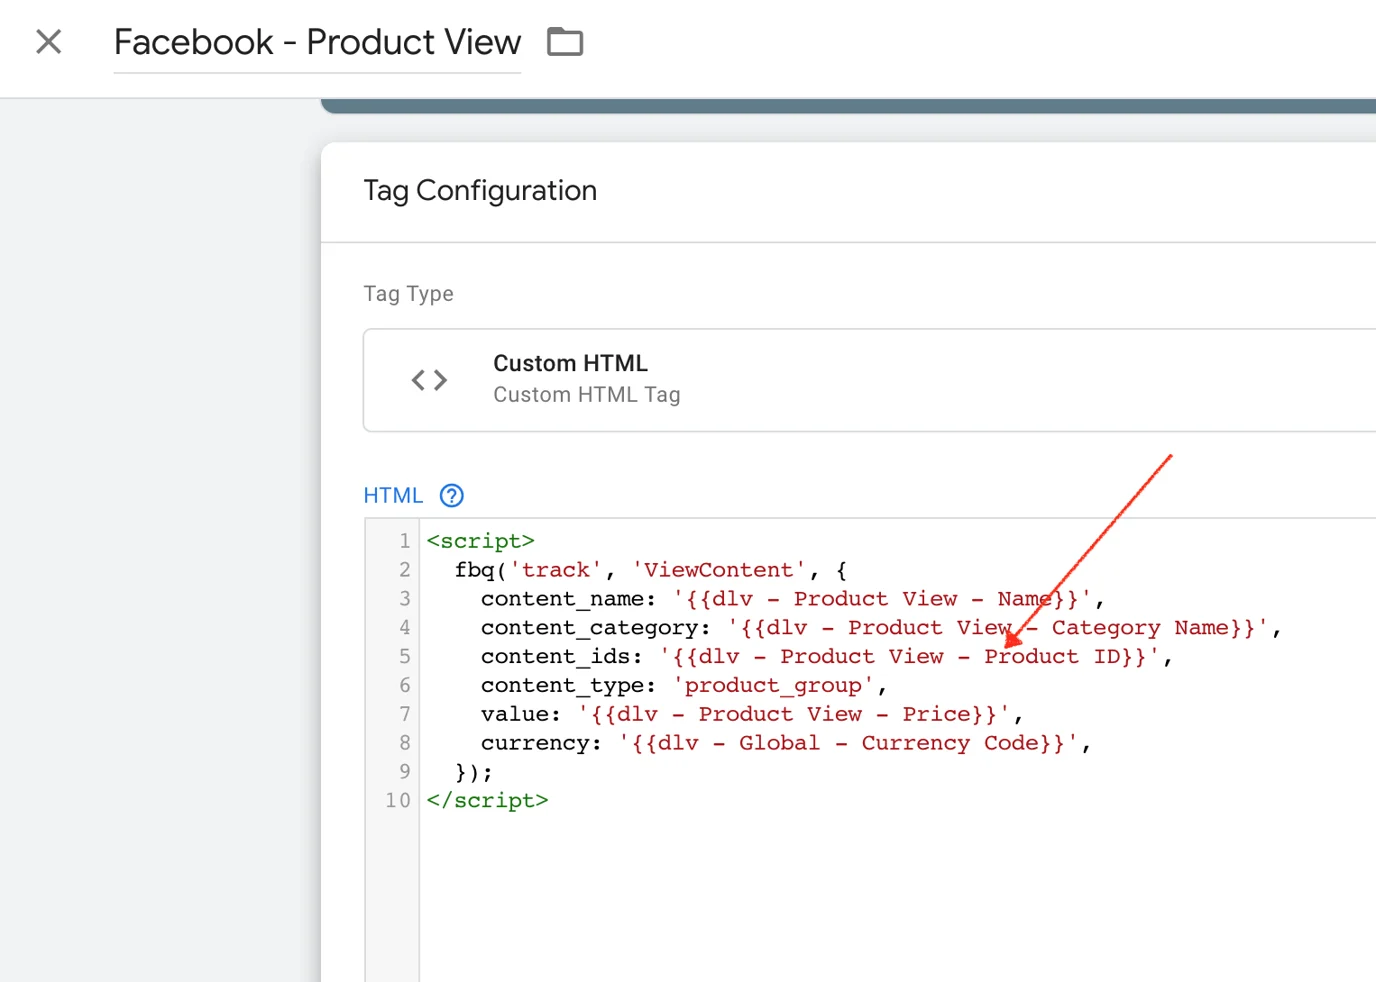Click the content_type product_group line
This screenshot has height=982, width=1376.
pos(683,686)
